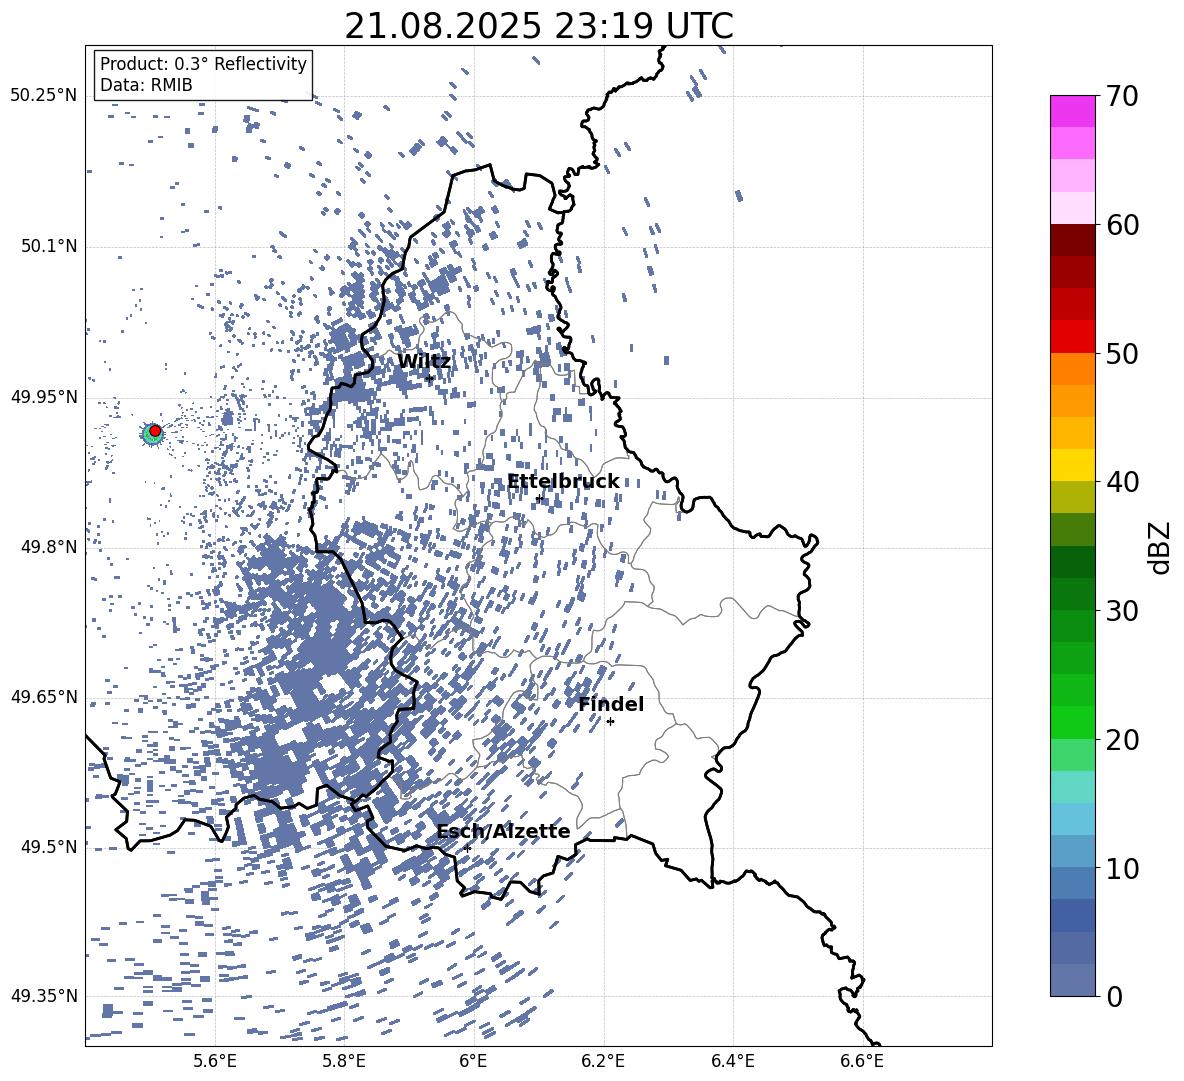Click the Esch/Alzette cross marker

point(467,848)
